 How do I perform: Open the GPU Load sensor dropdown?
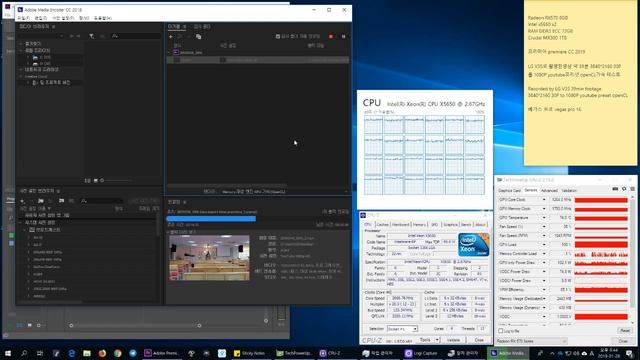tap(544, 244)
